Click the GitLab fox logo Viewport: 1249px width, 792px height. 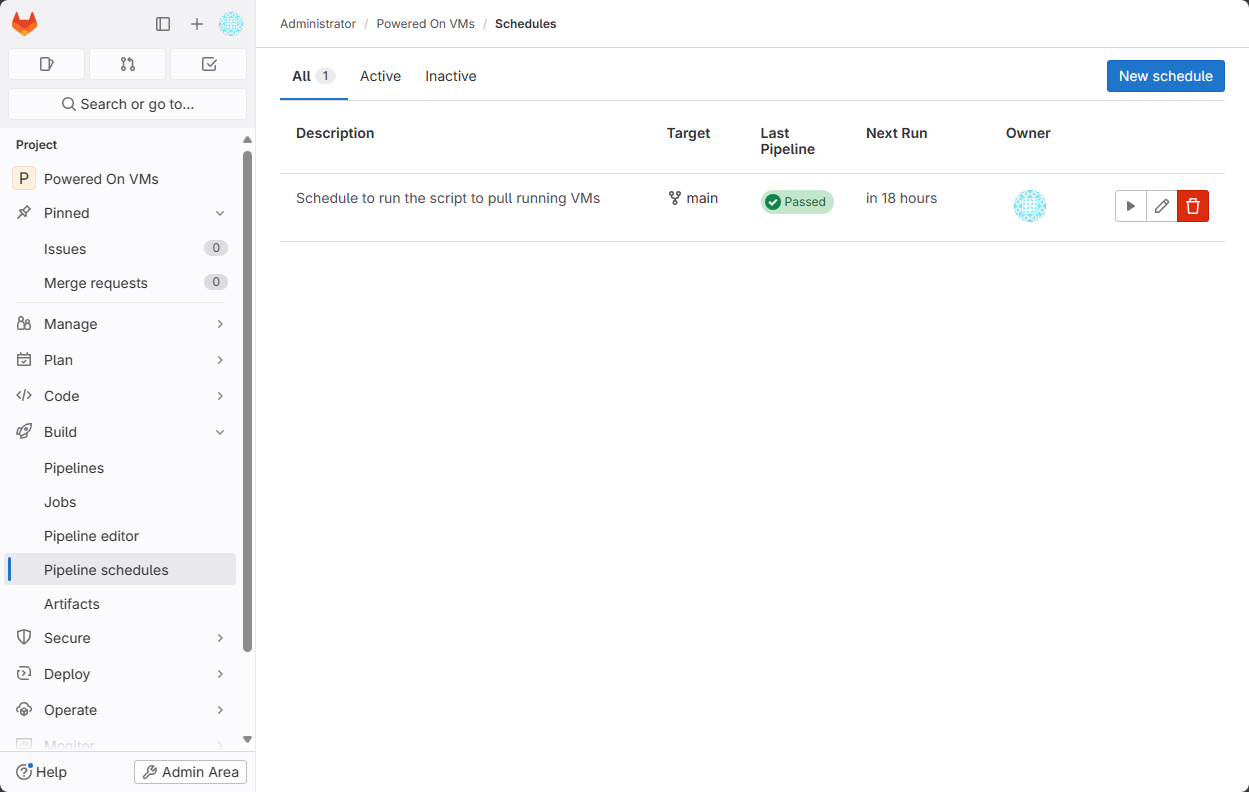[x=24, y=24]
